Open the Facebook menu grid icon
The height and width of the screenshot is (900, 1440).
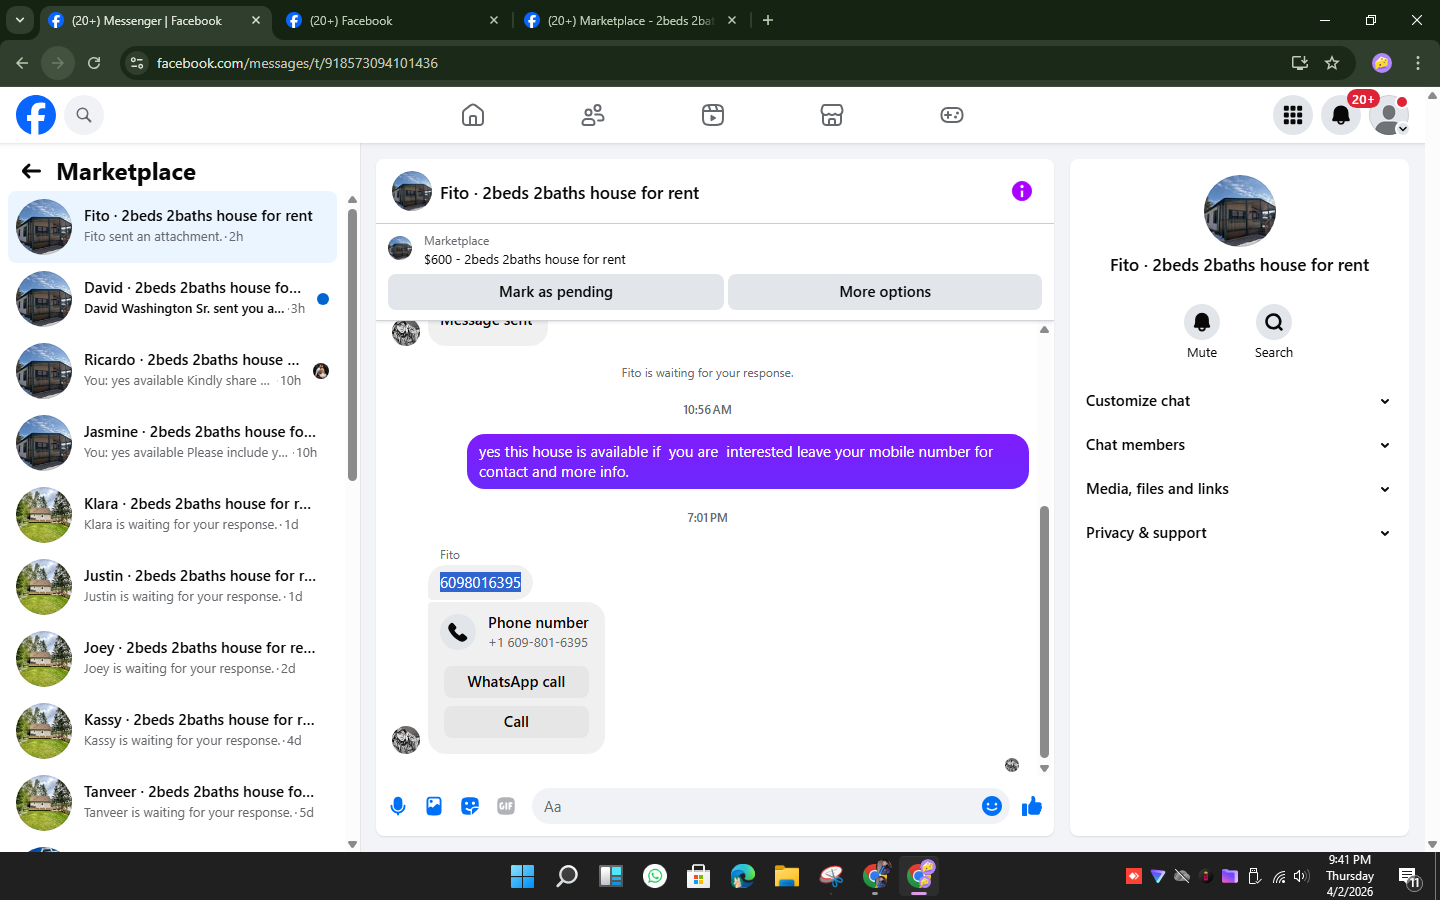click(x=1293, y=115)
